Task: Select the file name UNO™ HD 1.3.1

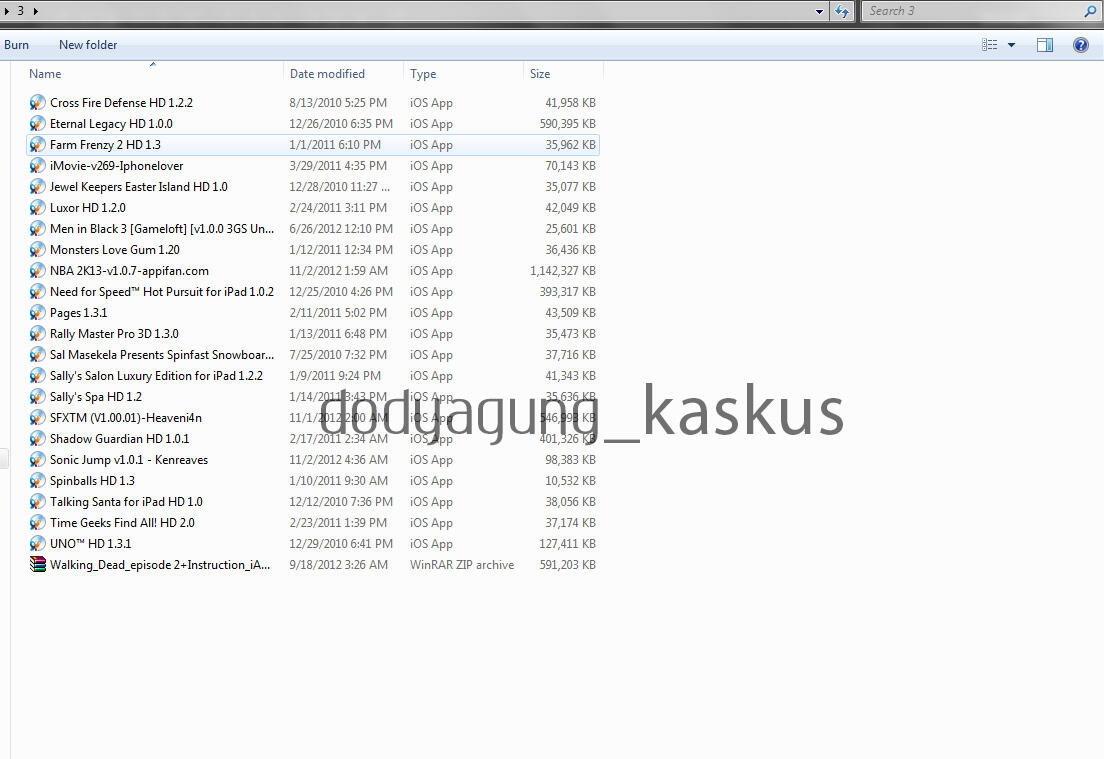Action: (90, 544)
